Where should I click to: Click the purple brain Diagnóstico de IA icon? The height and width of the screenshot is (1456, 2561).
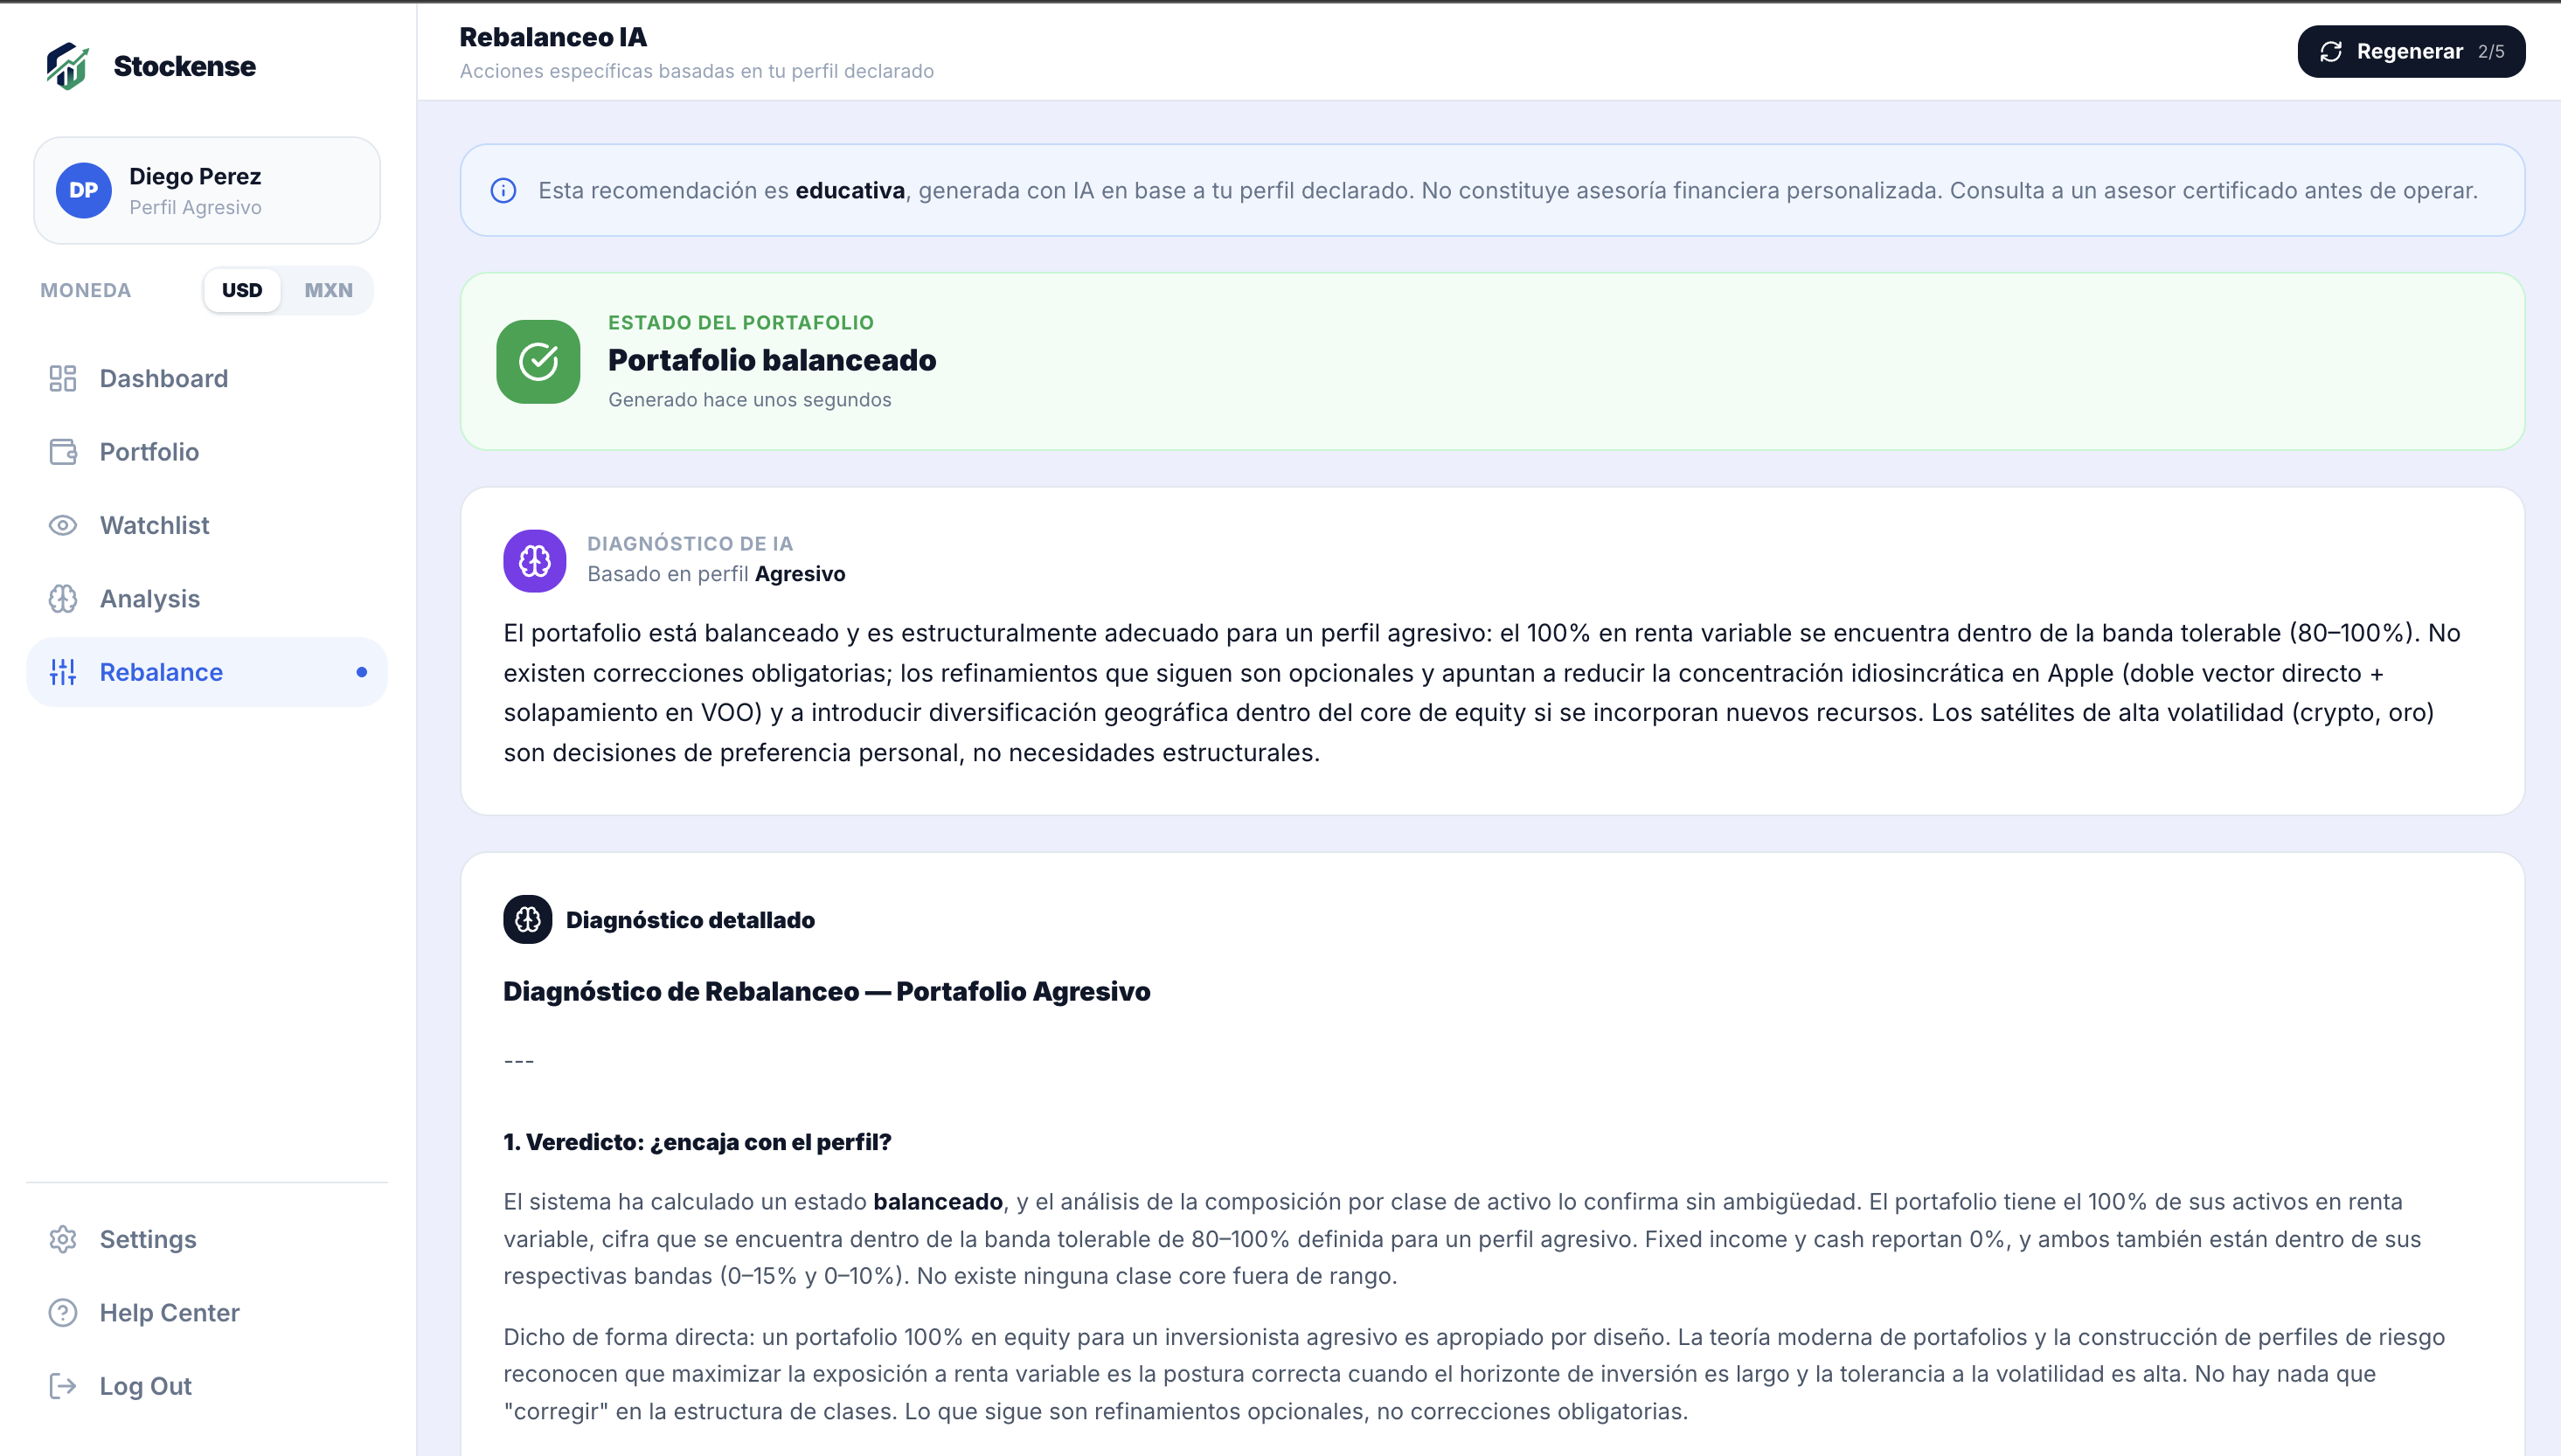click(535, 560)
